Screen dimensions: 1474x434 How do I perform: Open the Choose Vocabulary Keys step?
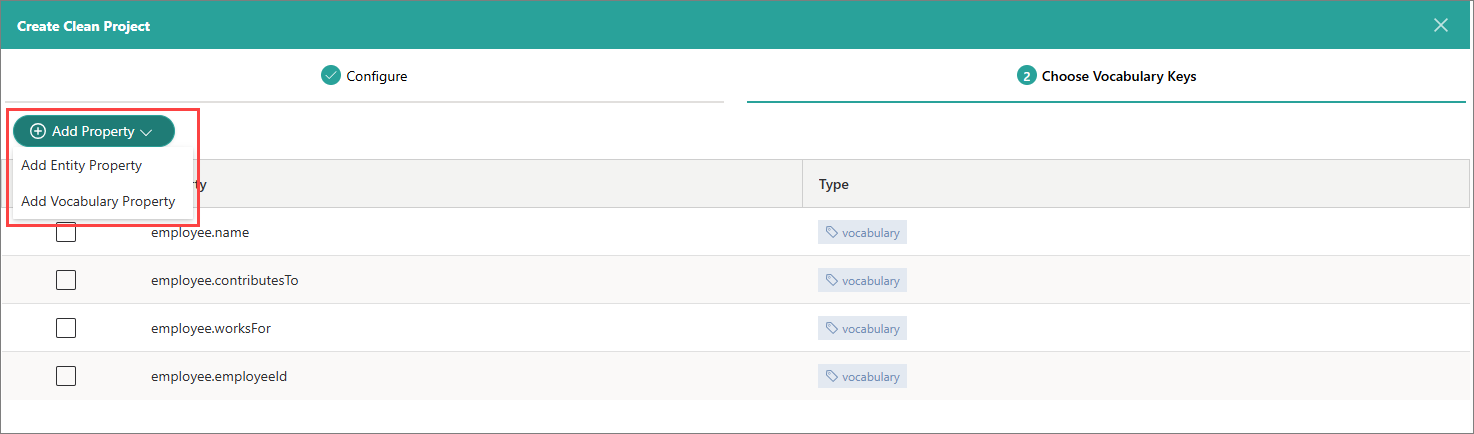1118,76
